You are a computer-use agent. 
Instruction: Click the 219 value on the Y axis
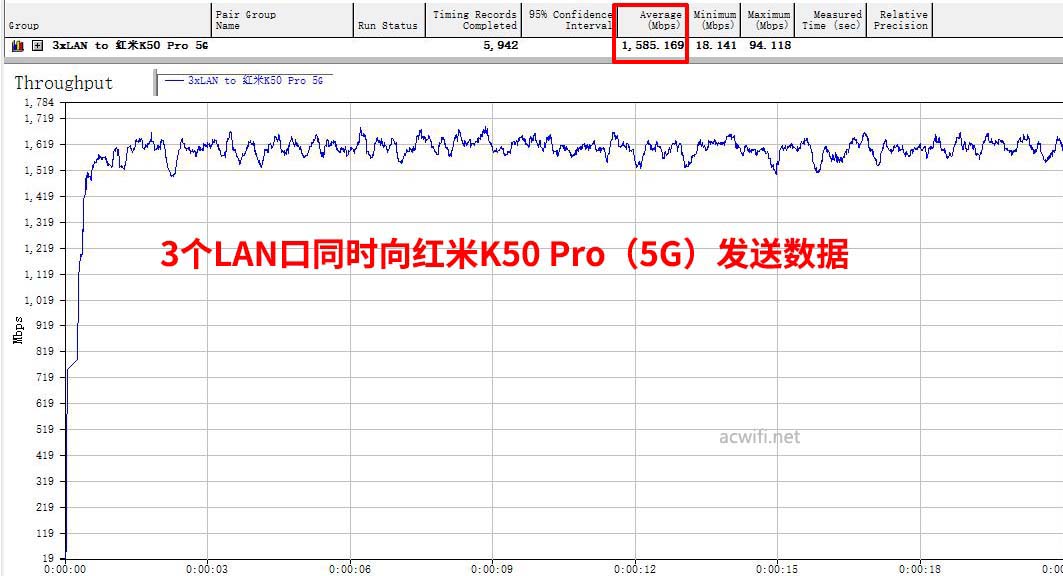tap(44, 507)
